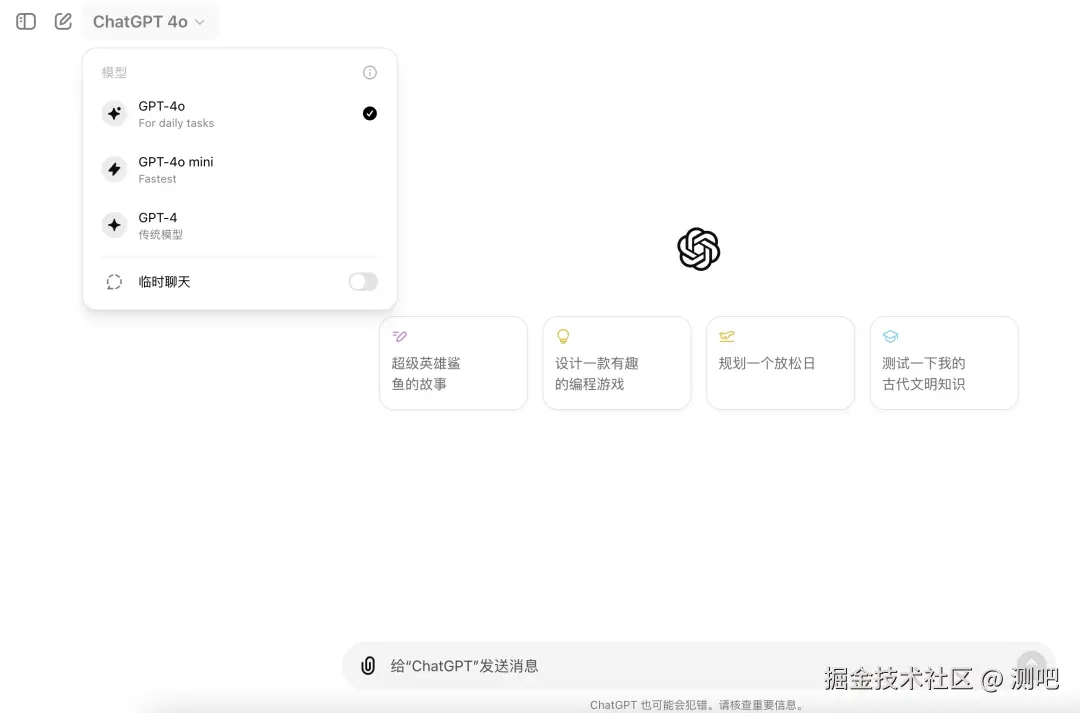Viewport: 1080px width, 713px height.
Task: Choose the GPT-4o mini model
Action: pyautogui.click(x=240, y=169)
